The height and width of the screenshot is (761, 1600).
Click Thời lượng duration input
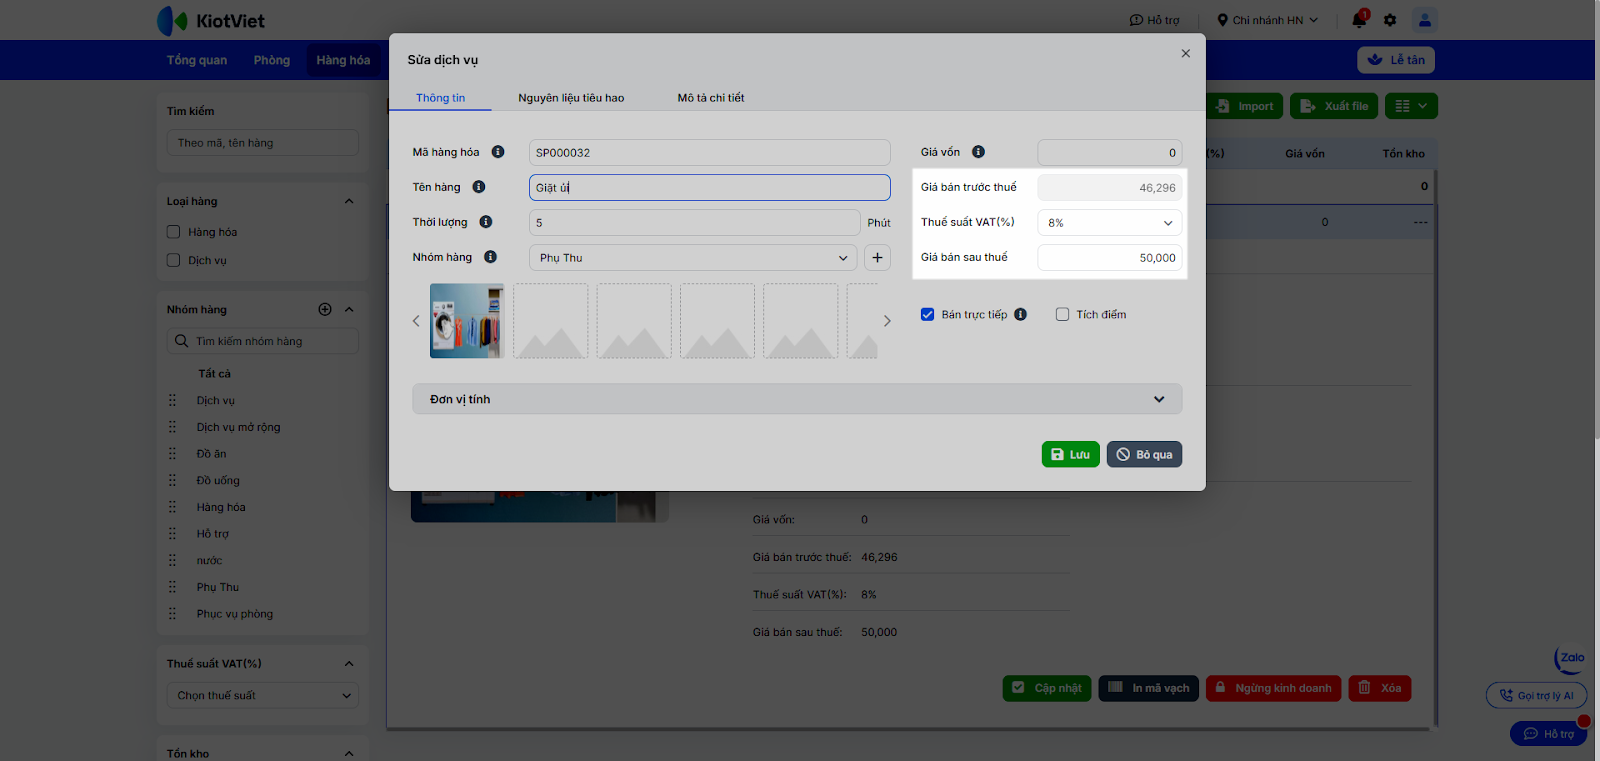point(694,222)
